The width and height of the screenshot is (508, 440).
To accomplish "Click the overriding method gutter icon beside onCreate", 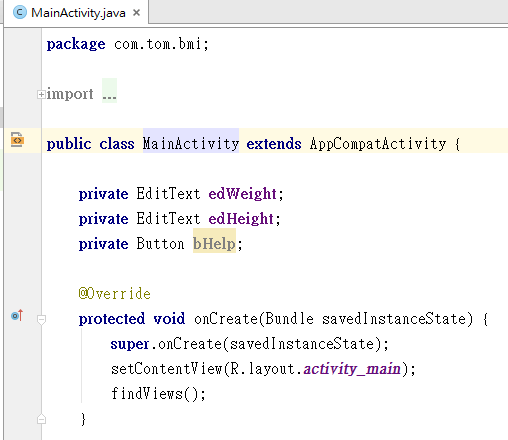I will coord(17,315).
